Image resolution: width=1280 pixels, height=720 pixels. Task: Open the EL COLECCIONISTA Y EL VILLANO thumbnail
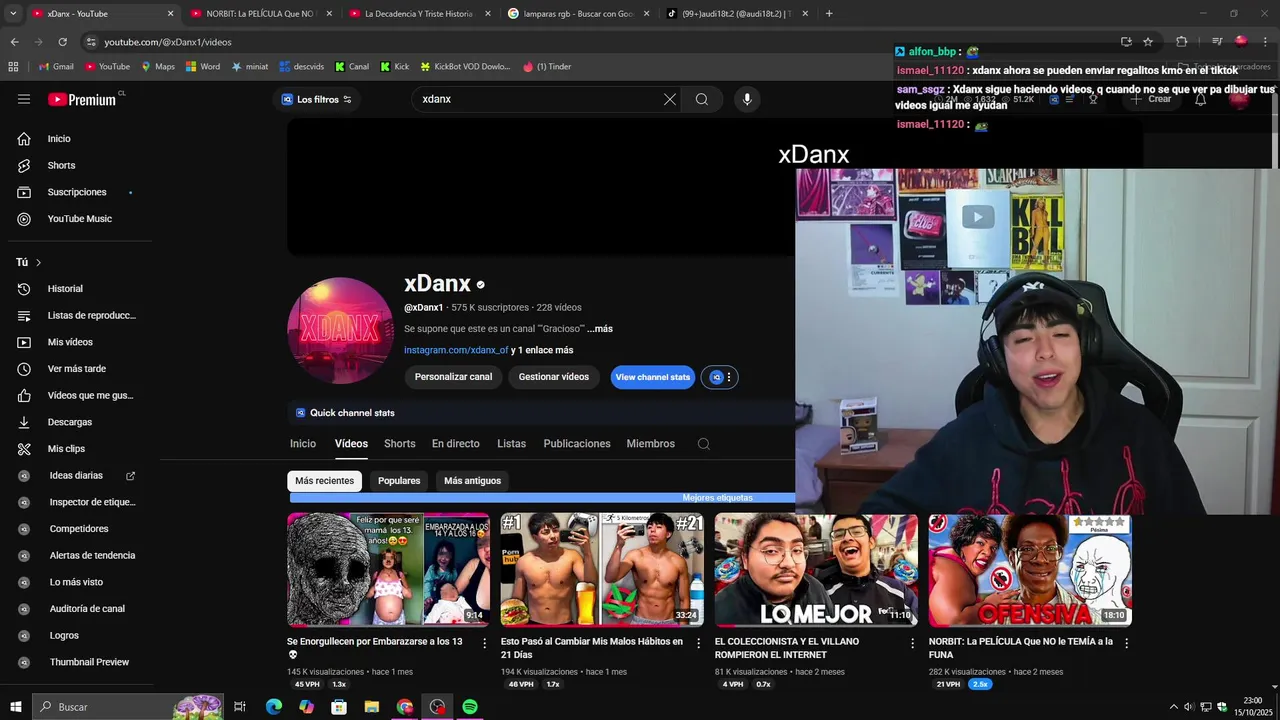point(816,570)
